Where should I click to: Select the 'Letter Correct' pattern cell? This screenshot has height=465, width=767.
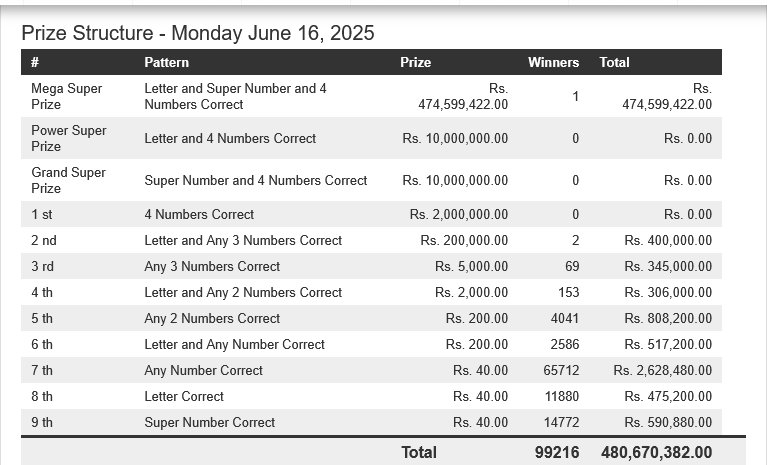pyautogui.click(x=184, y=396)
